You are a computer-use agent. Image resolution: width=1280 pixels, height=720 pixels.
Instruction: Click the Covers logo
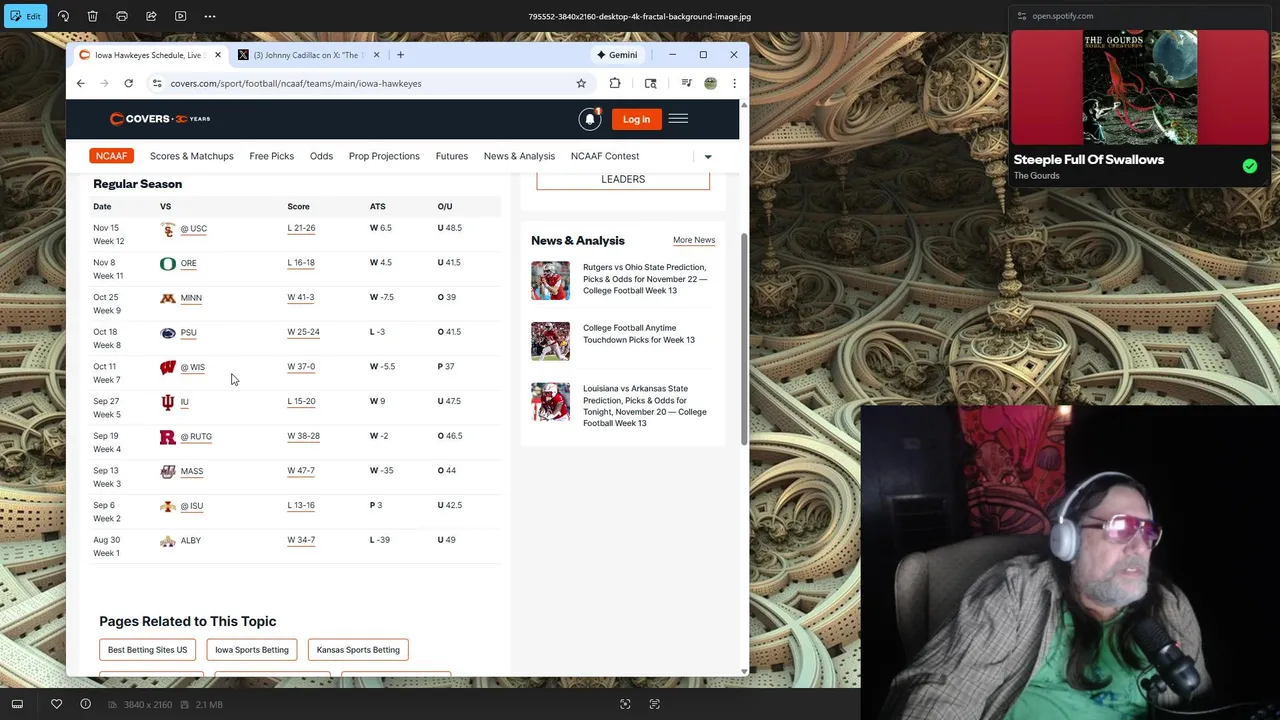tap(160, 119)
